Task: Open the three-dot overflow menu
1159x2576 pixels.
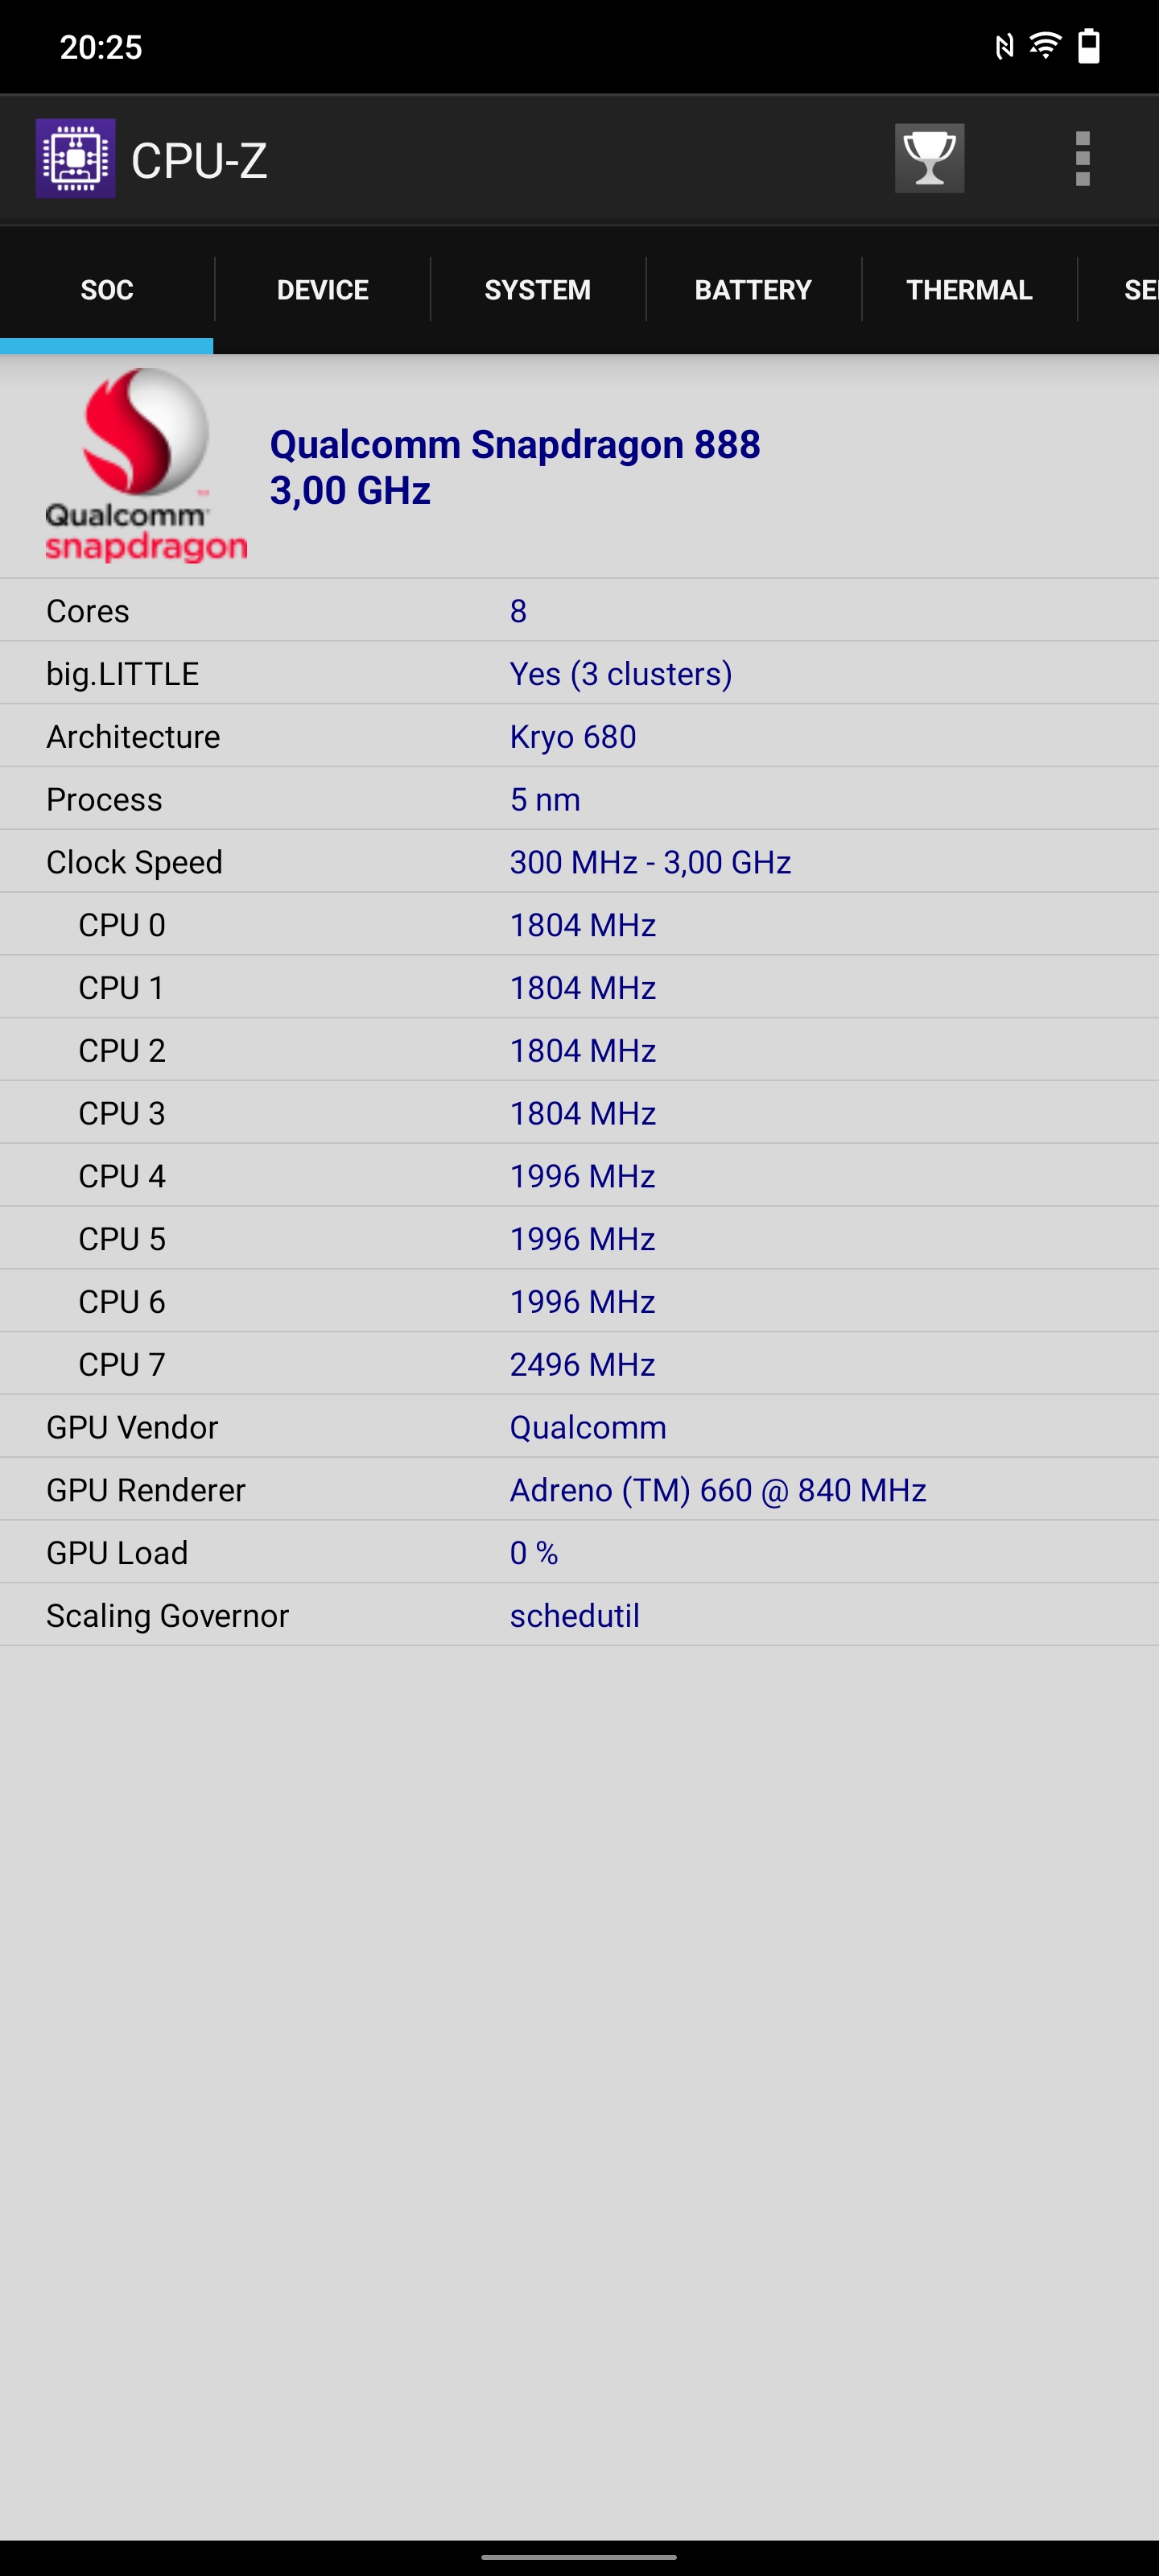Action: (1082, 159)
